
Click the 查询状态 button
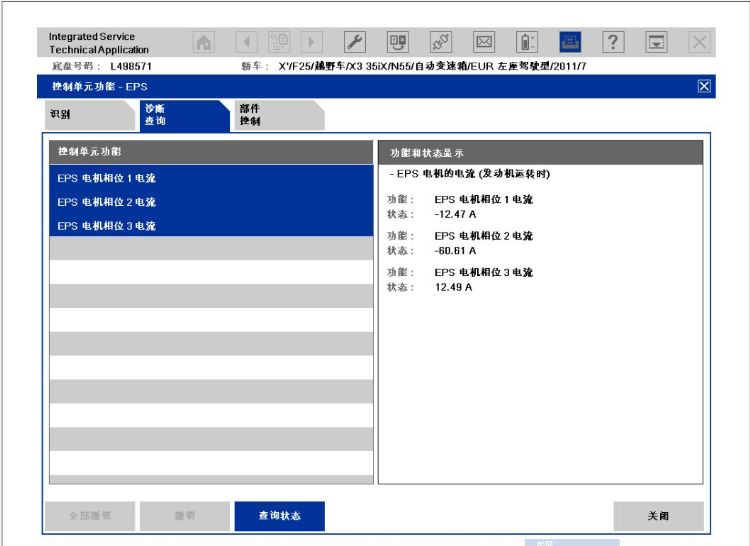pyautogui.click(x=280, y=516)
